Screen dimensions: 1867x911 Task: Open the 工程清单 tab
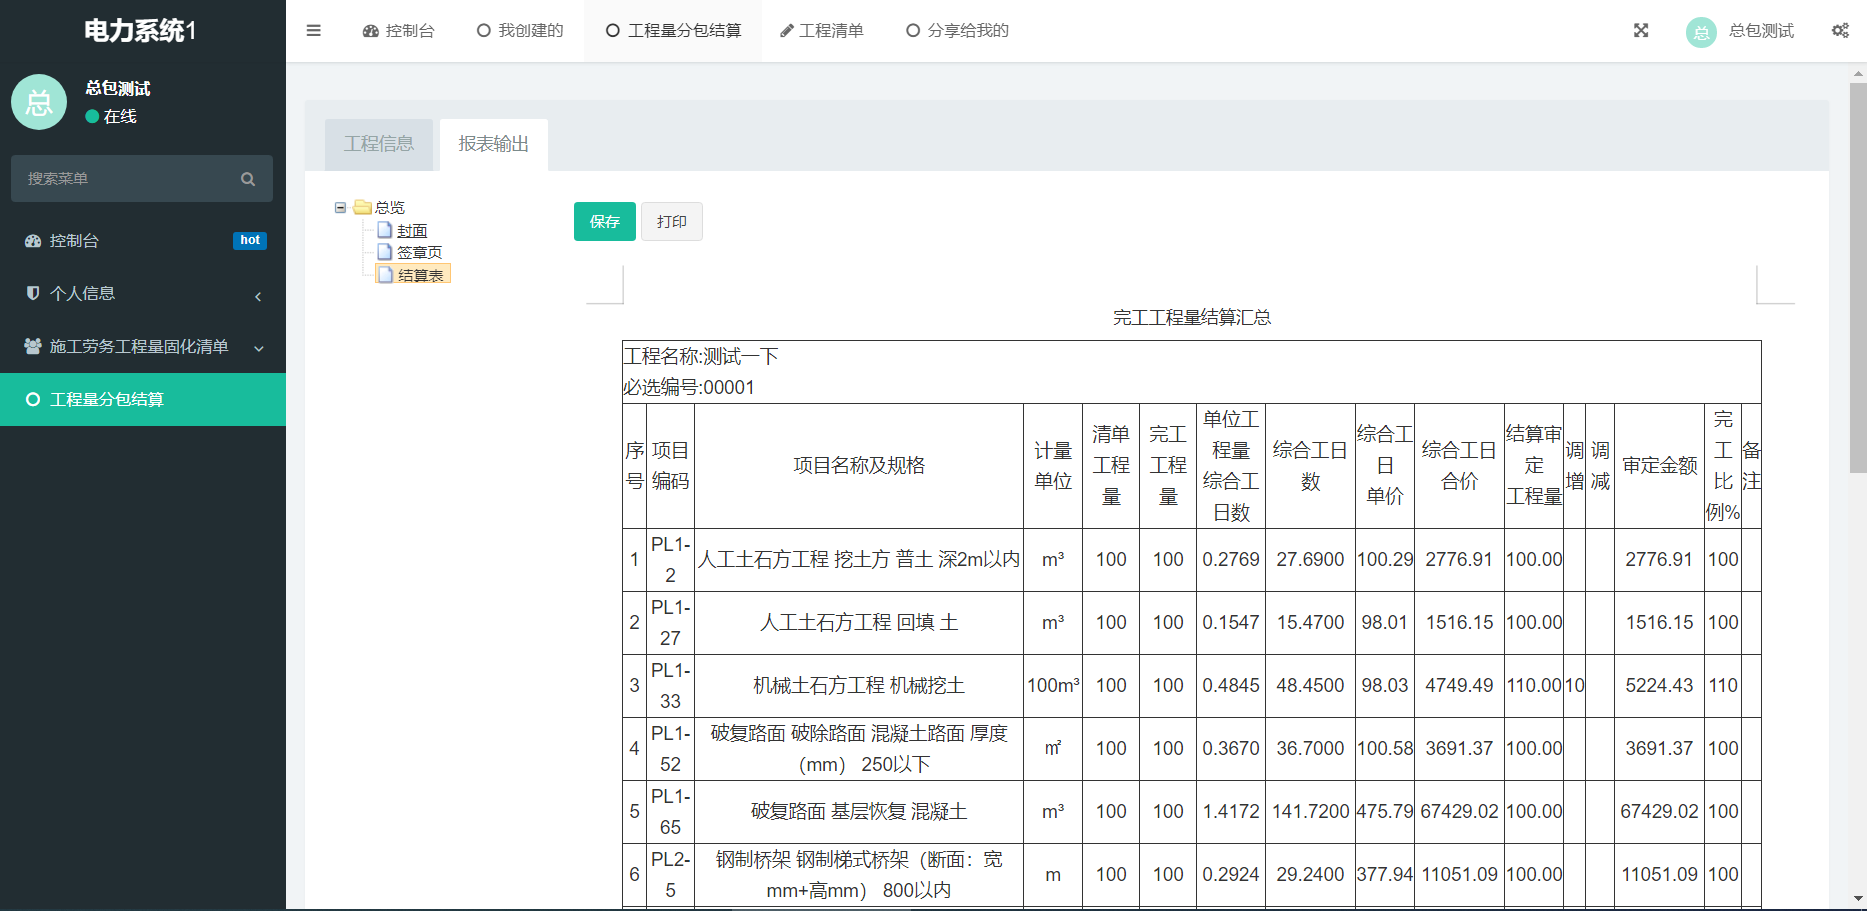tap(822, 31)
